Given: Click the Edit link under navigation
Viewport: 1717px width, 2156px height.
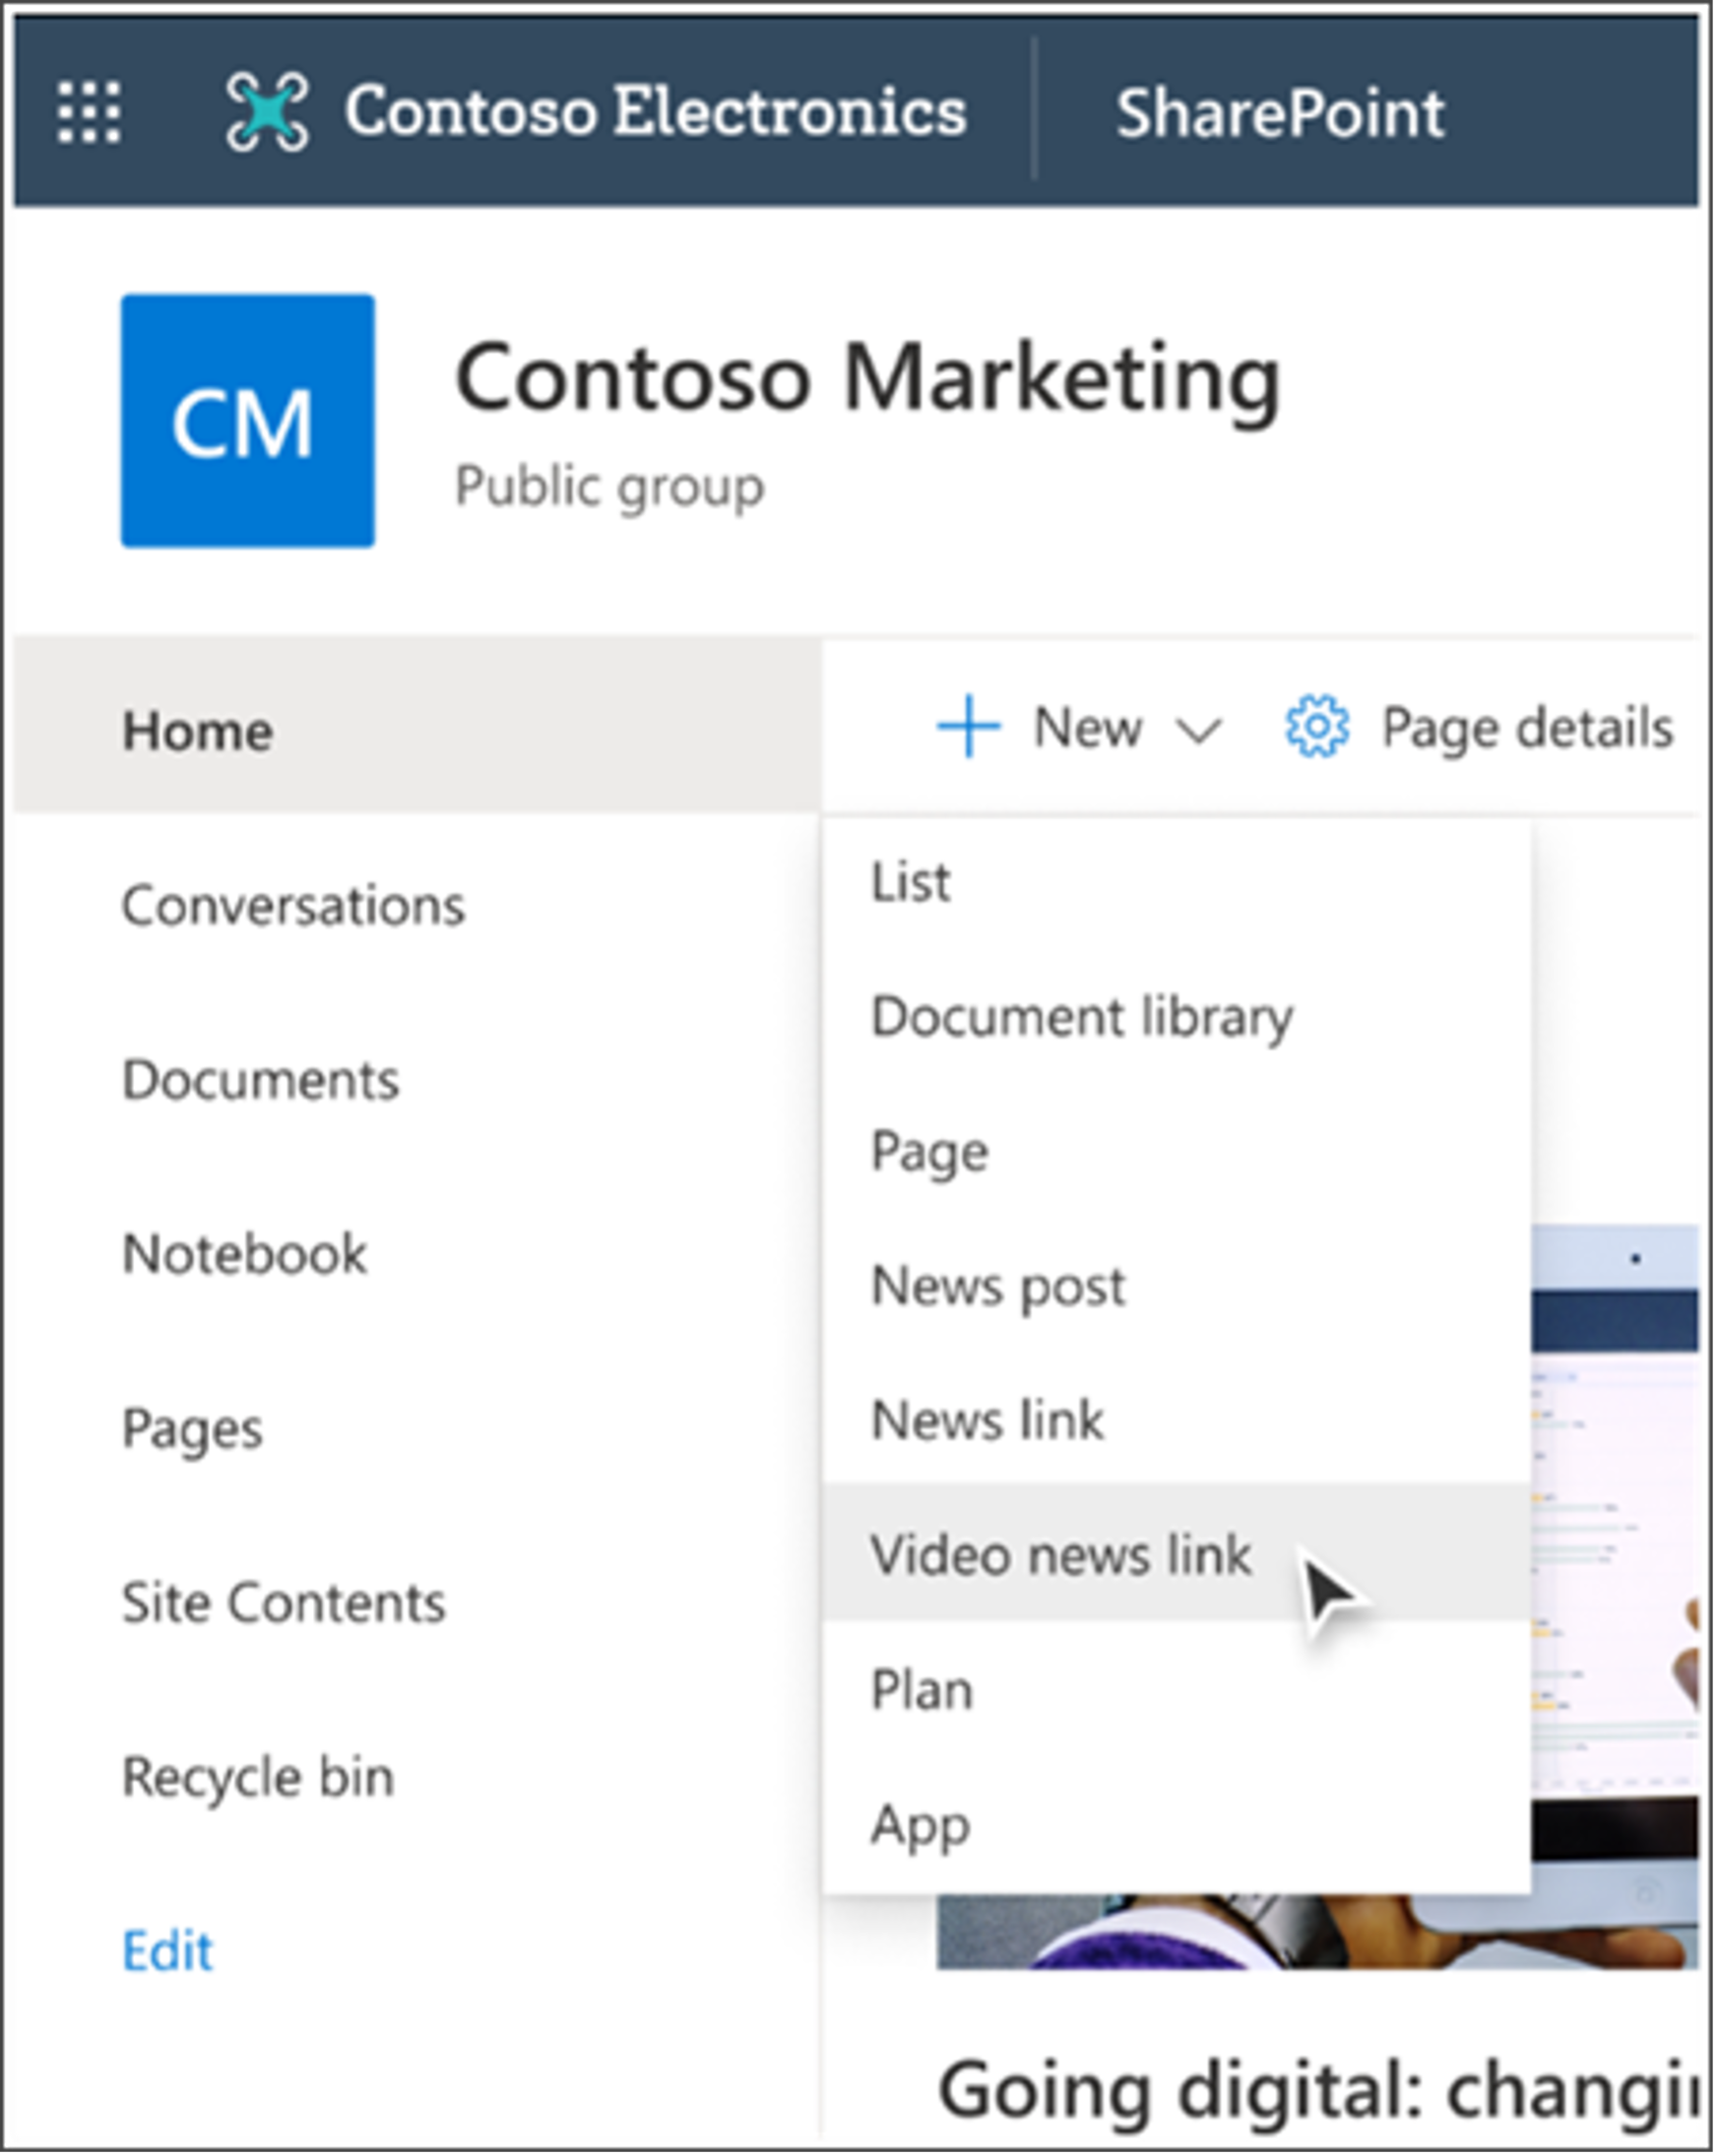Looking at the screenshot, I should click(167, 1950).
